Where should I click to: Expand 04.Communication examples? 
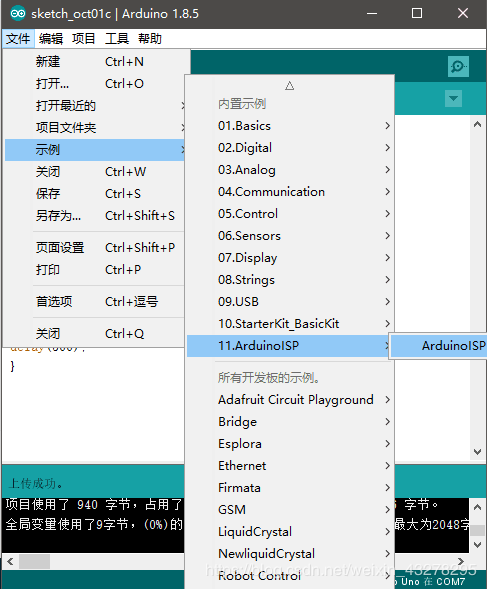pyautogui.click(x=290, y=192)
